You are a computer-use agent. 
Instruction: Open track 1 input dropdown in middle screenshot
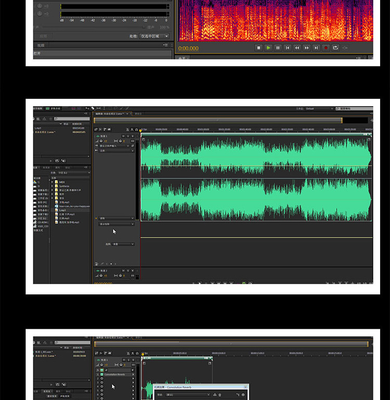pyautogui.click(x=114, y=146)
